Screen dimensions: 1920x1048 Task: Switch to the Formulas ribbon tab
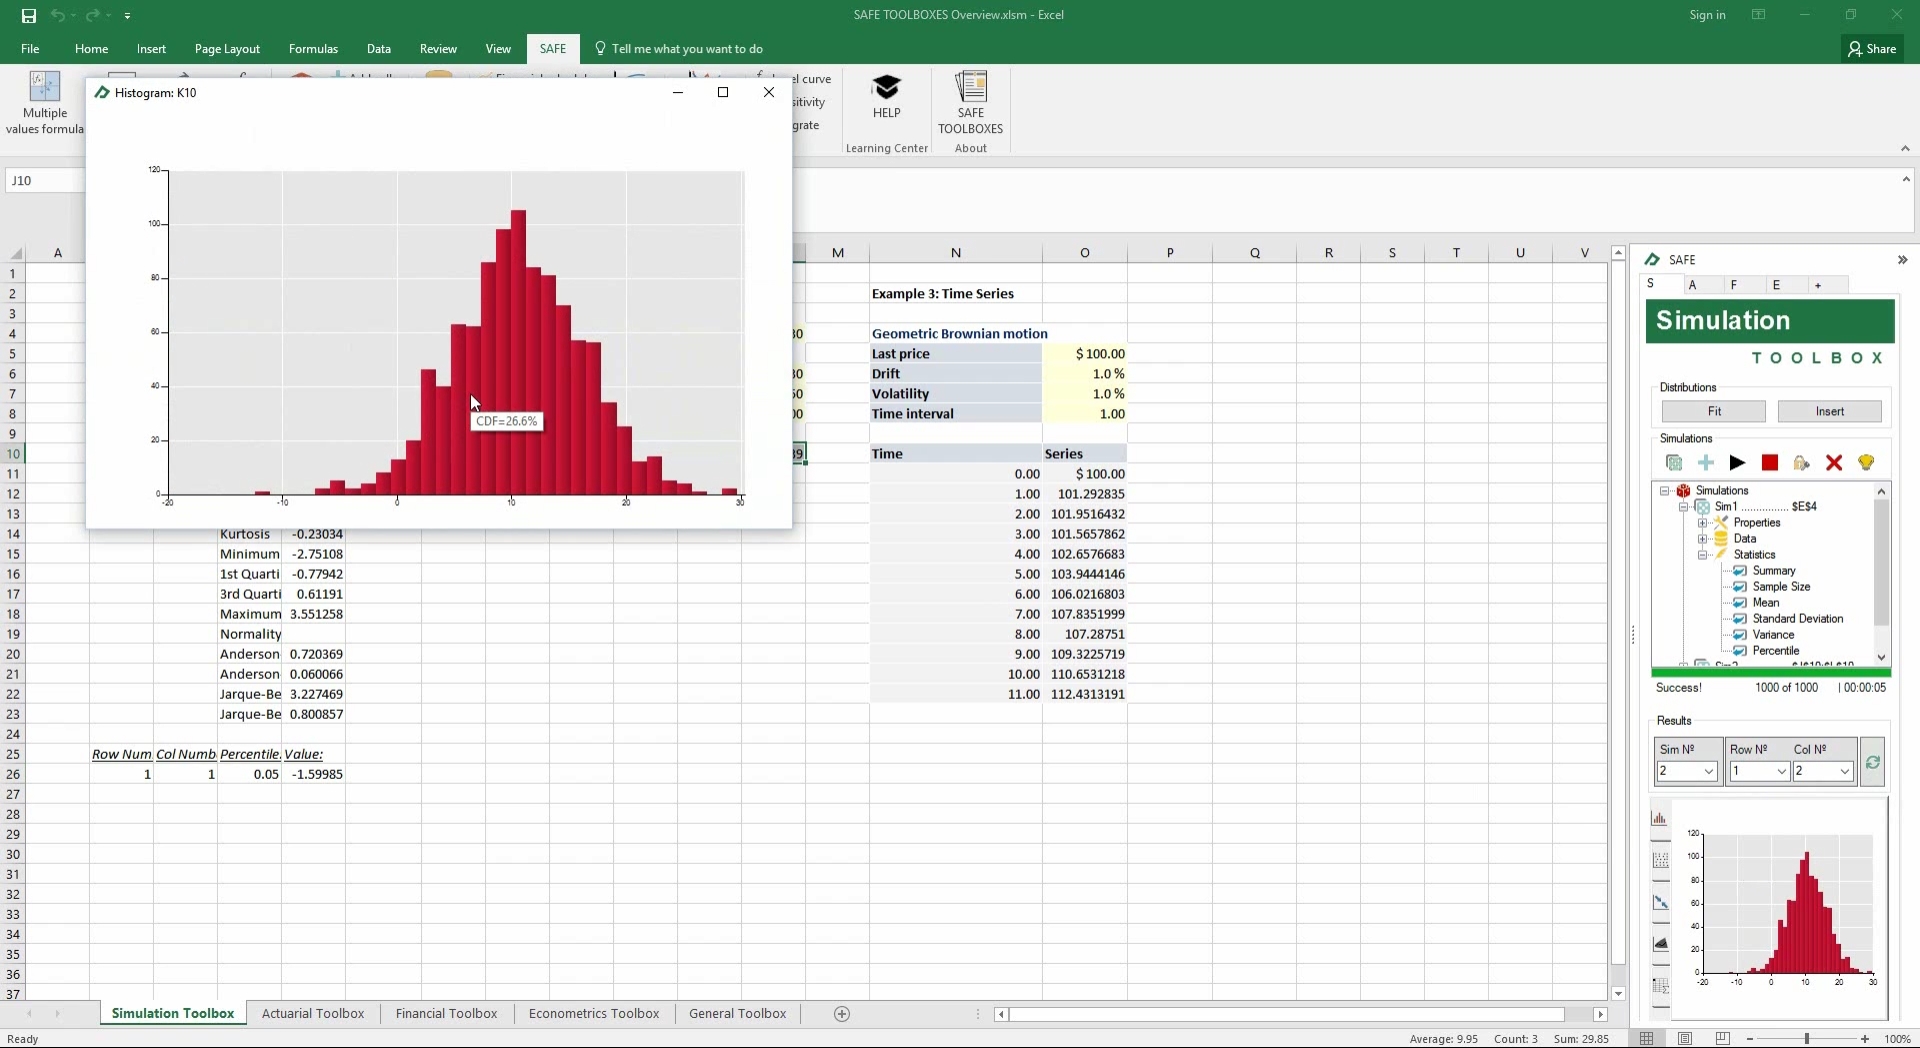313,49
